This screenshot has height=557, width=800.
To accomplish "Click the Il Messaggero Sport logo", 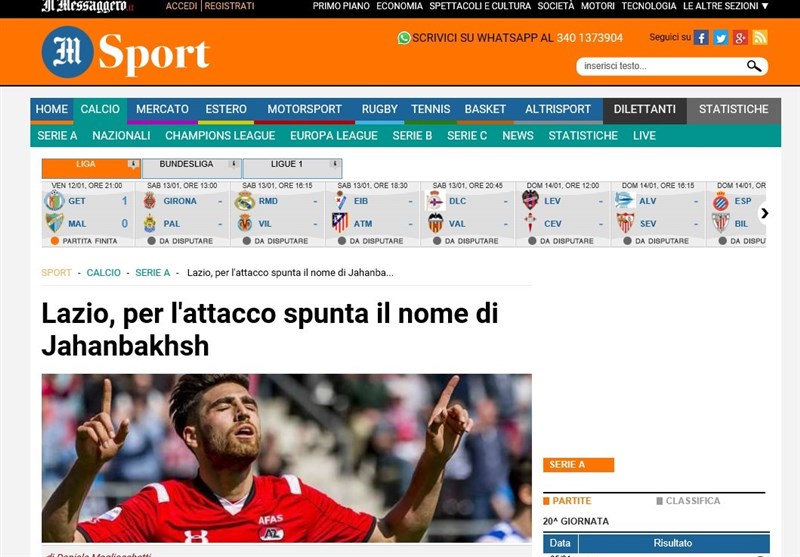I will [126, 52].
